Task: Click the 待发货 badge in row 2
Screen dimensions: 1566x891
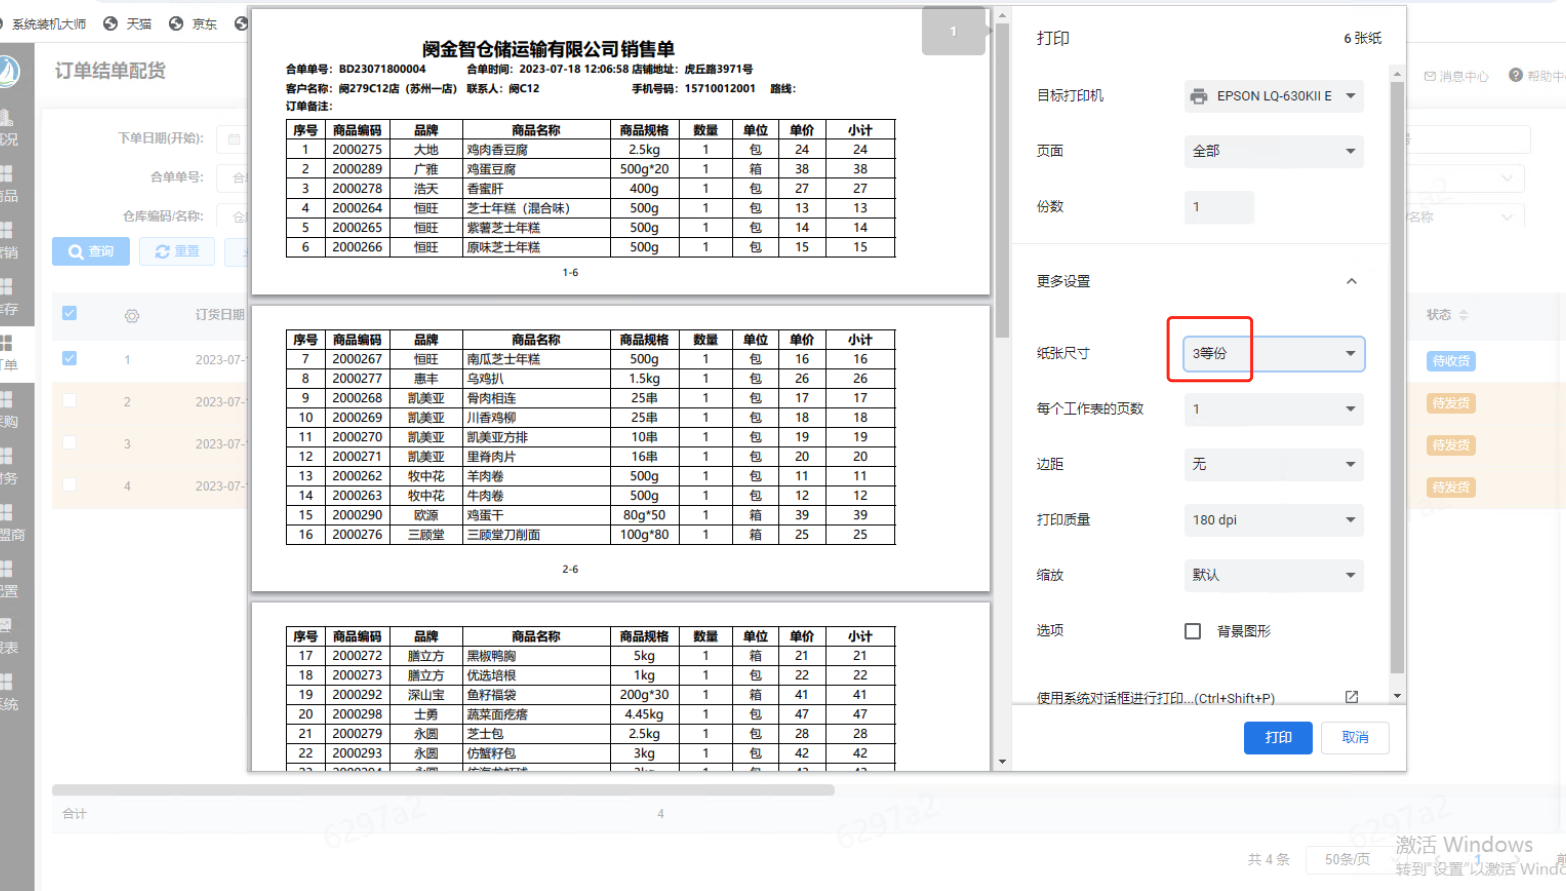Action: 1451,403
